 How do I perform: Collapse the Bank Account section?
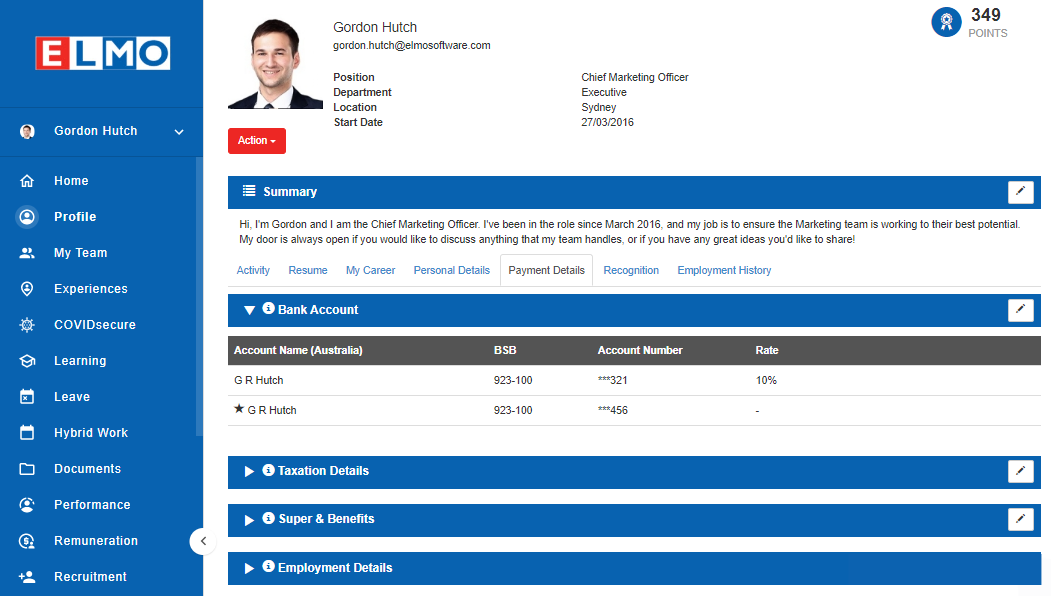(249, 310)
